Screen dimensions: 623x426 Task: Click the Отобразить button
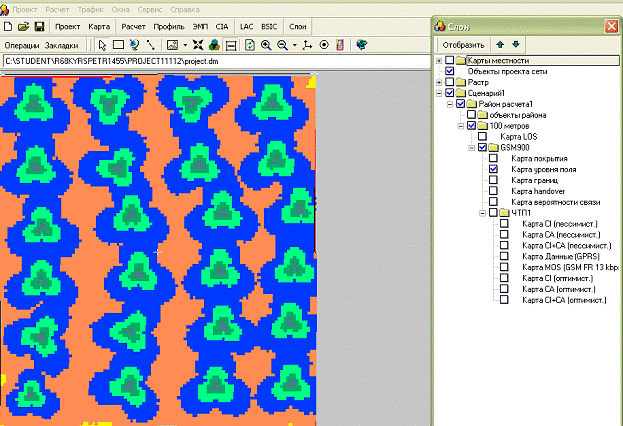click(464, 44)
